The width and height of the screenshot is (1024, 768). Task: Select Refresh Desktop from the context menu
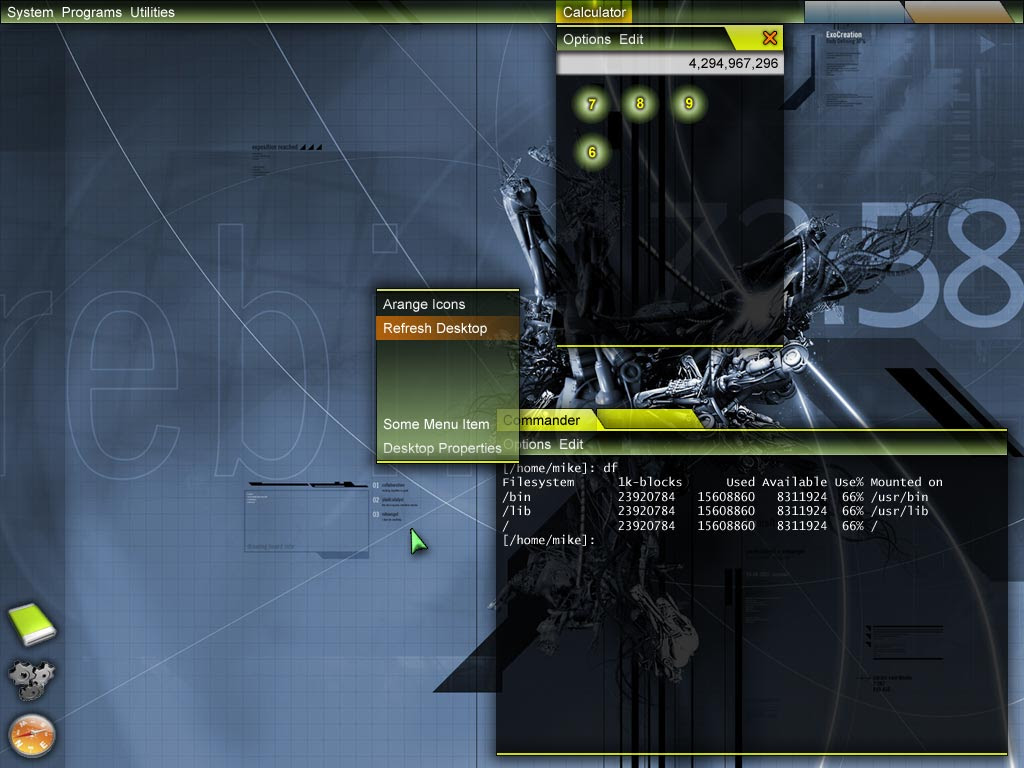pyautogui.click(x=434, y=328)
